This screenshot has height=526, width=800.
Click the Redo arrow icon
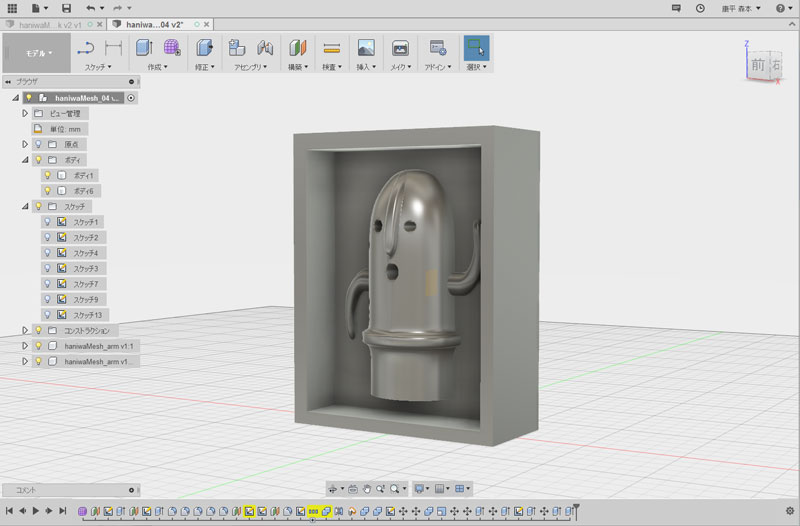point(117,8)
